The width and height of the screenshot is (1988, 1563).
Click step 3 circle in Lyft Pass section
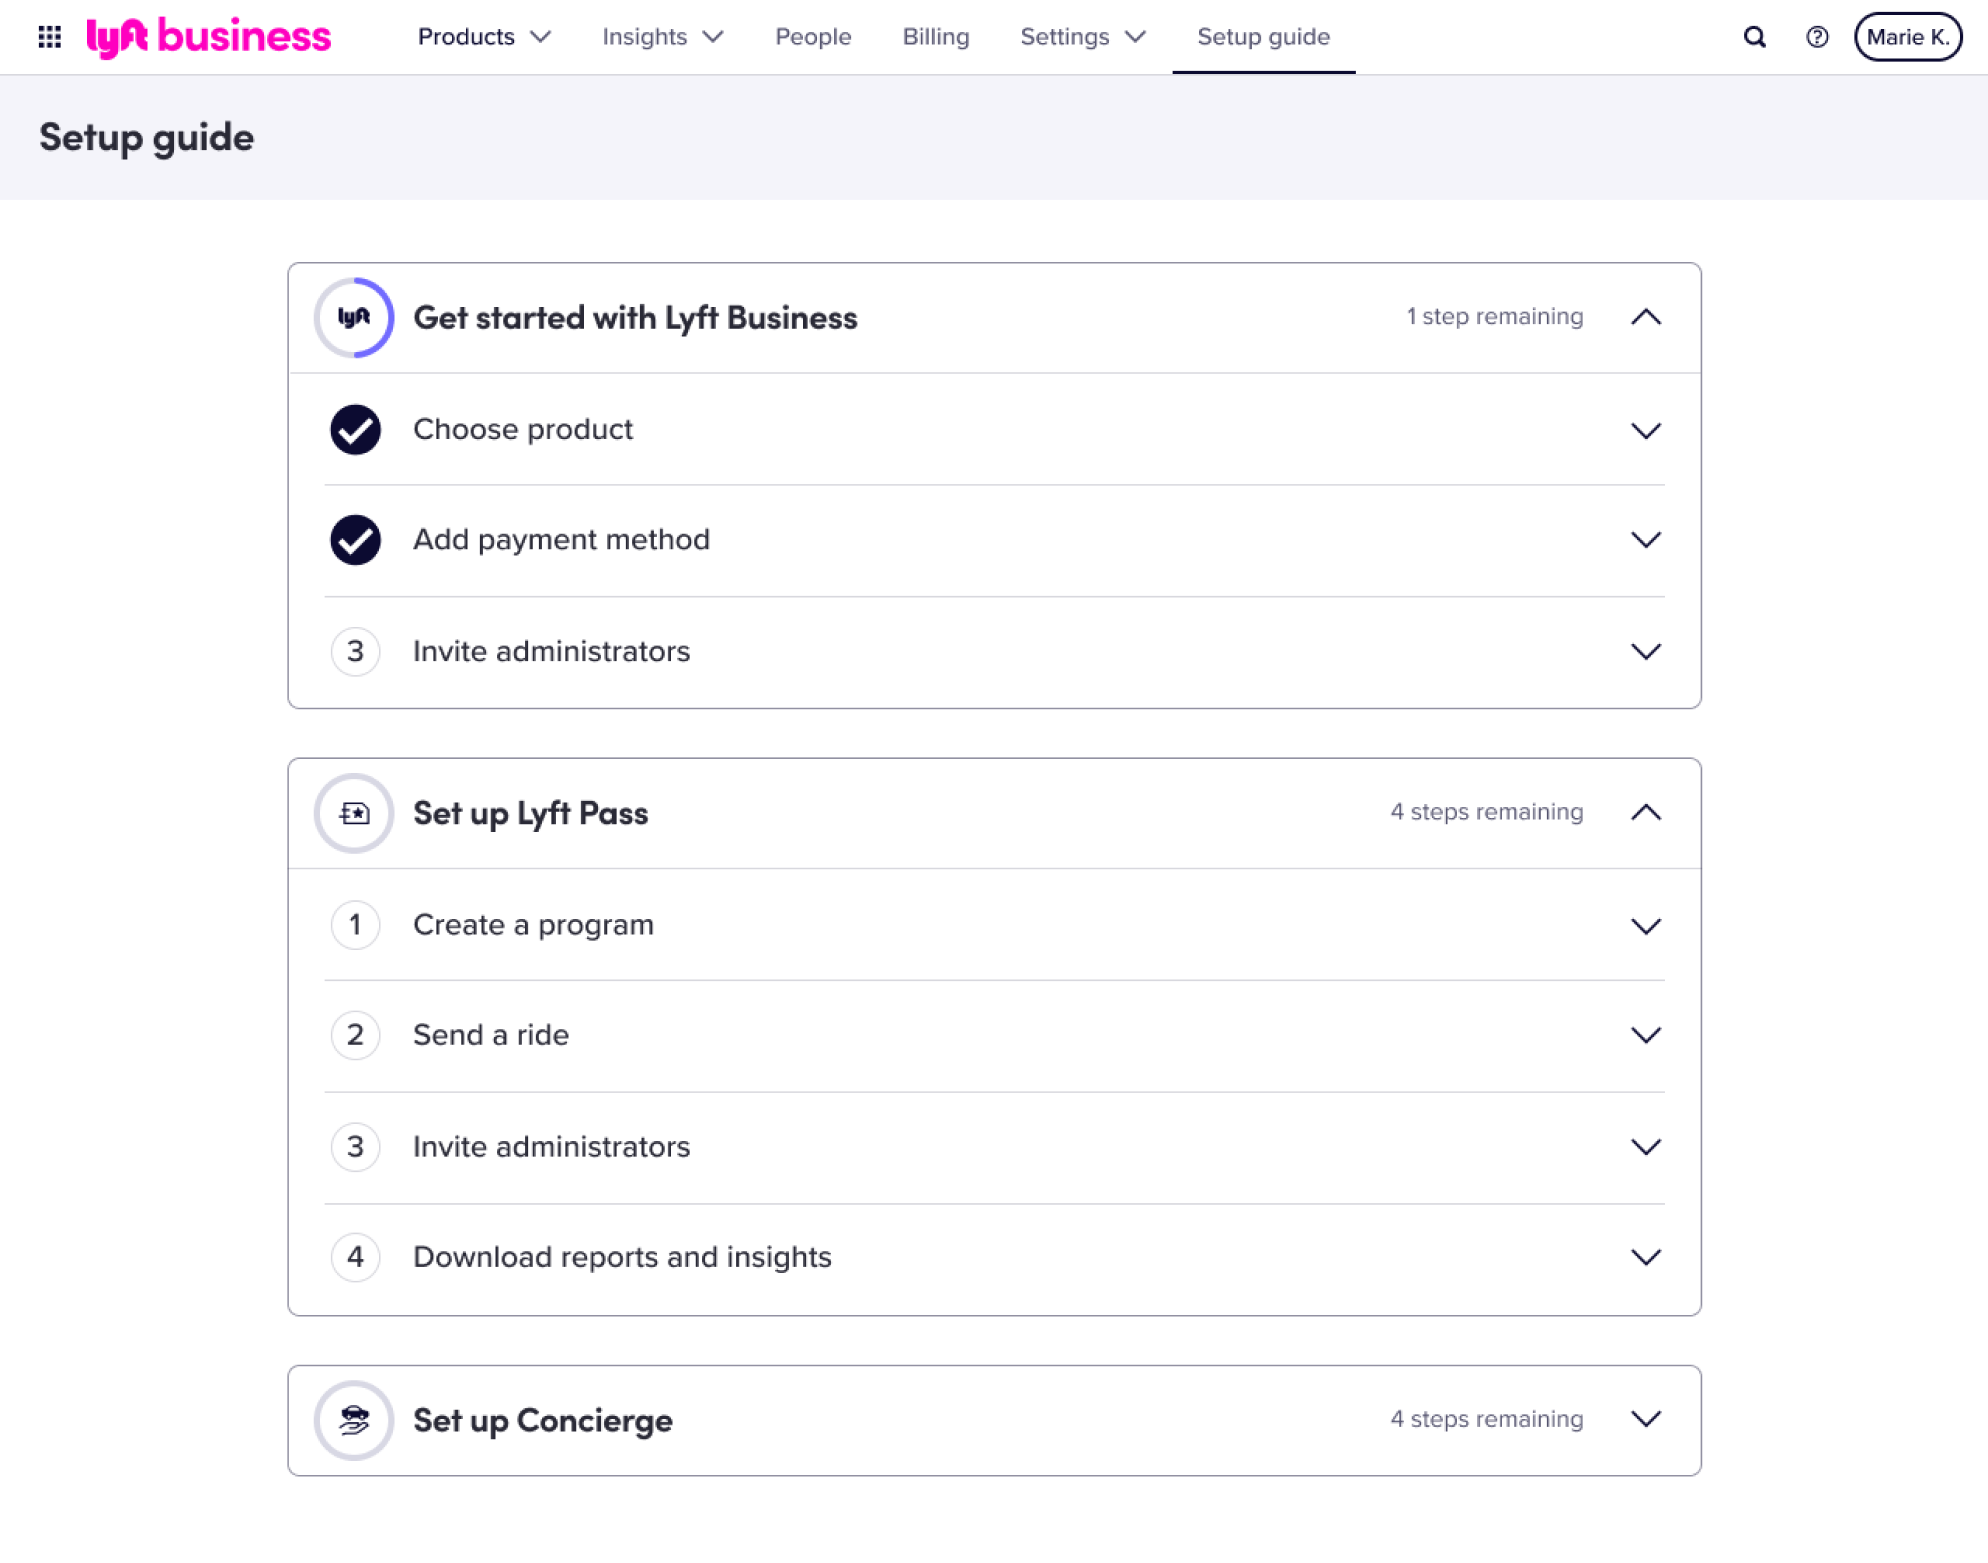pos(355,1146)
